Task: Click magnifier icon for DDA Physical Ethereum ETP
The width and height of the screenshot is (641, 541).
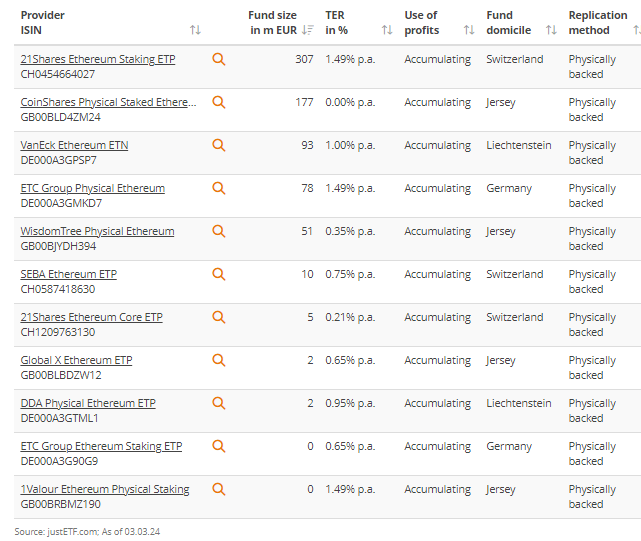Action: click(219, 403)
